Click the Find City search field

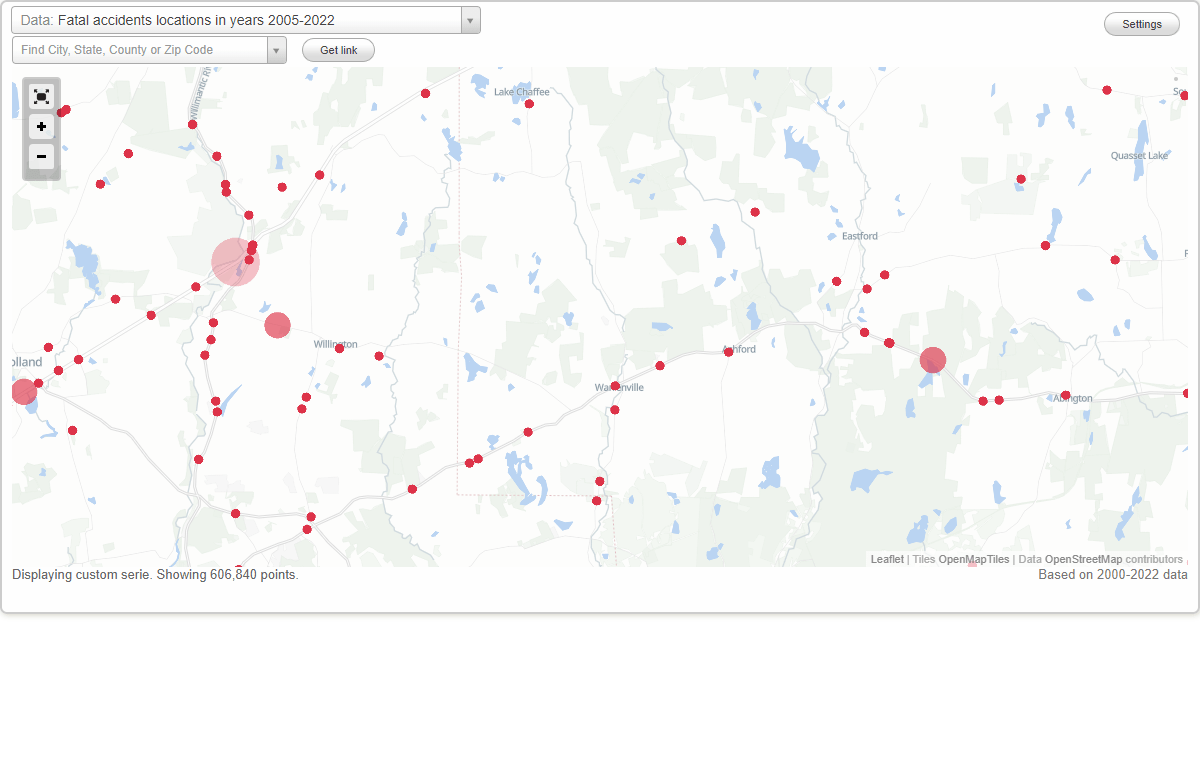[x=140, y=49]
